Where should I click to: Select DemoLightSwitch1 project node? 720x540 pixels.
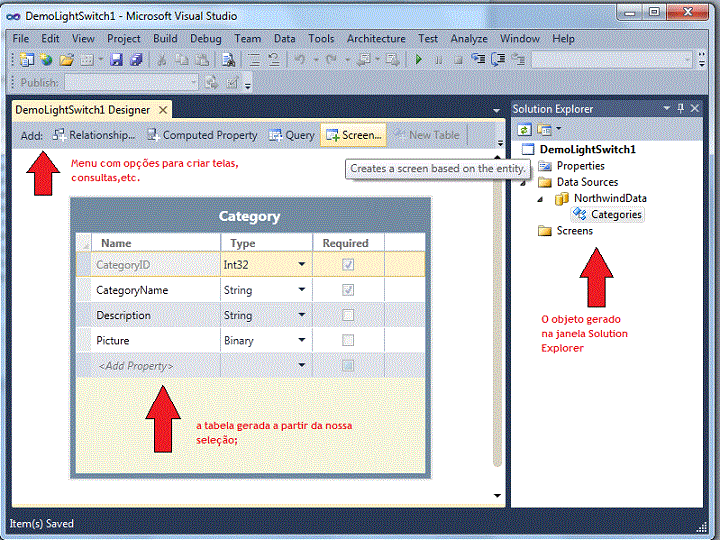point(579,149)
